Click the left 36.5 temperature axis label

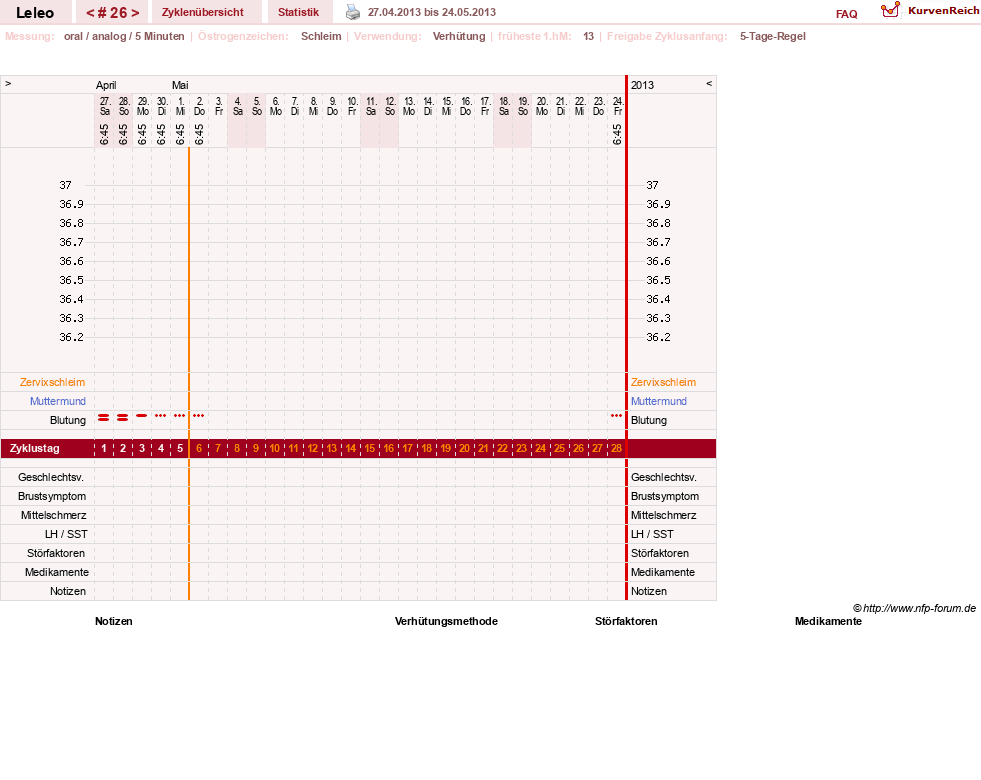click(x=71, y=280)
